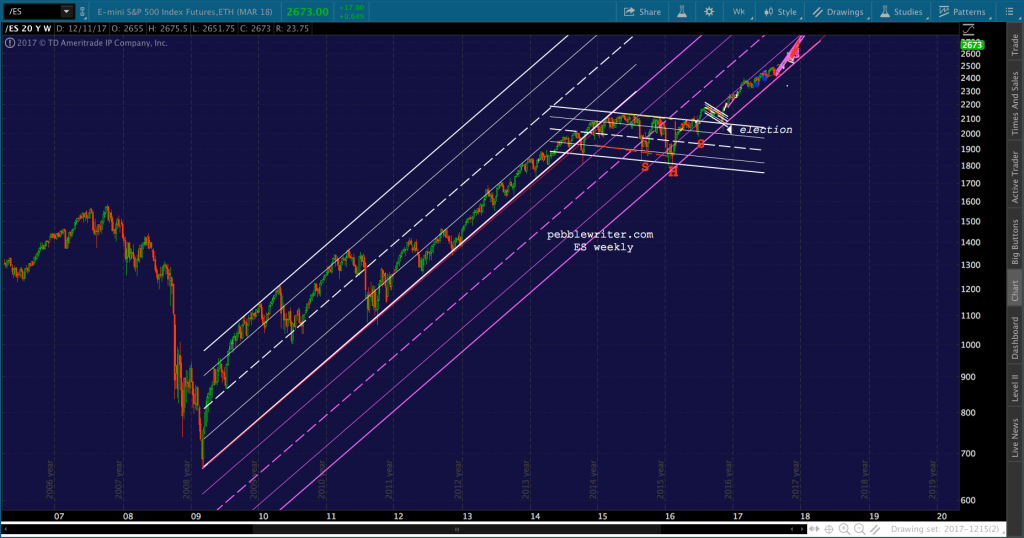Click the 'election' chart annotation
1024x538 pixels.
click(766, 130)
